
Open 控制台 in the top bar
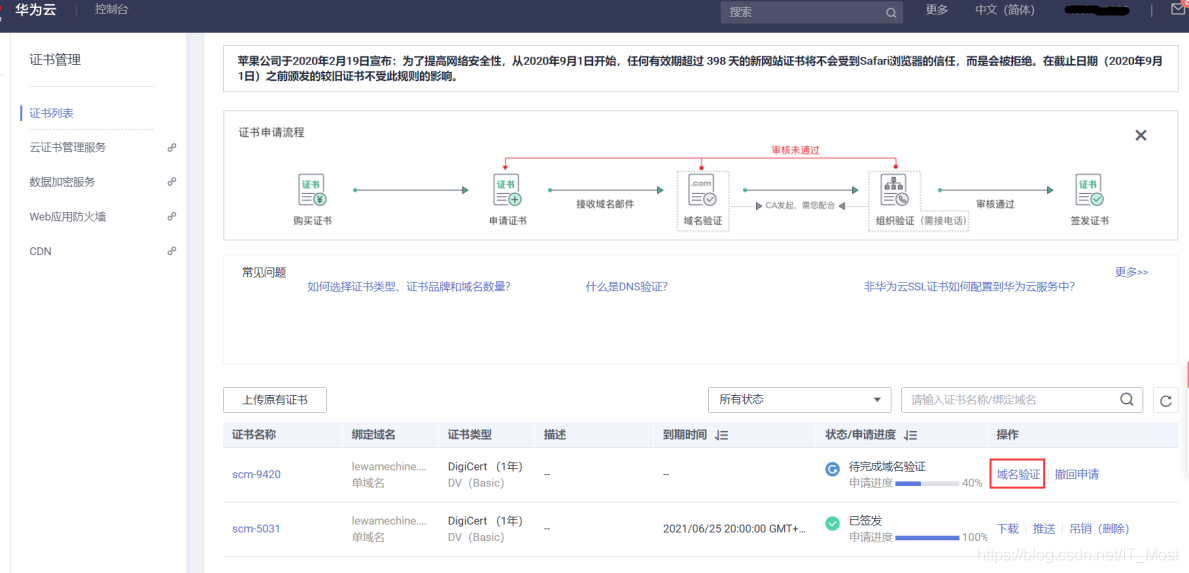111,9
